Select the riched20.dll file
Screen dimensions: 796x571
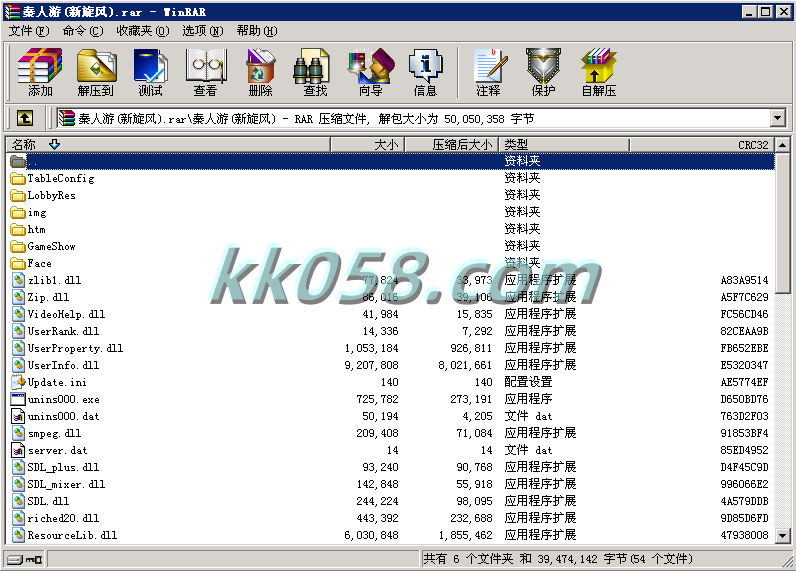[x=391, y=518]
